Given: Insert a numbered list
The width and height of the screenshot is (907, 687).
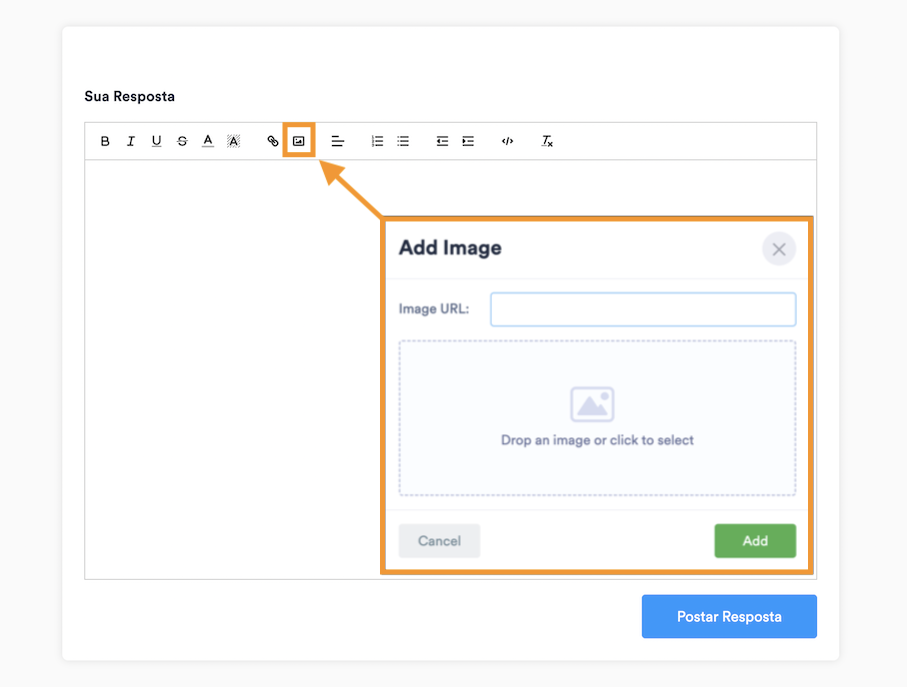Looking at the screenshot, I should (377, 141).
